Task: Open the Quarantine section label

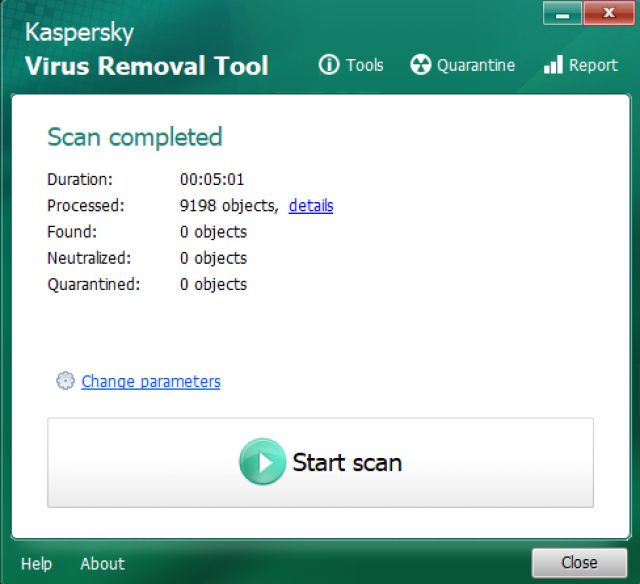Action: (476, 65)
